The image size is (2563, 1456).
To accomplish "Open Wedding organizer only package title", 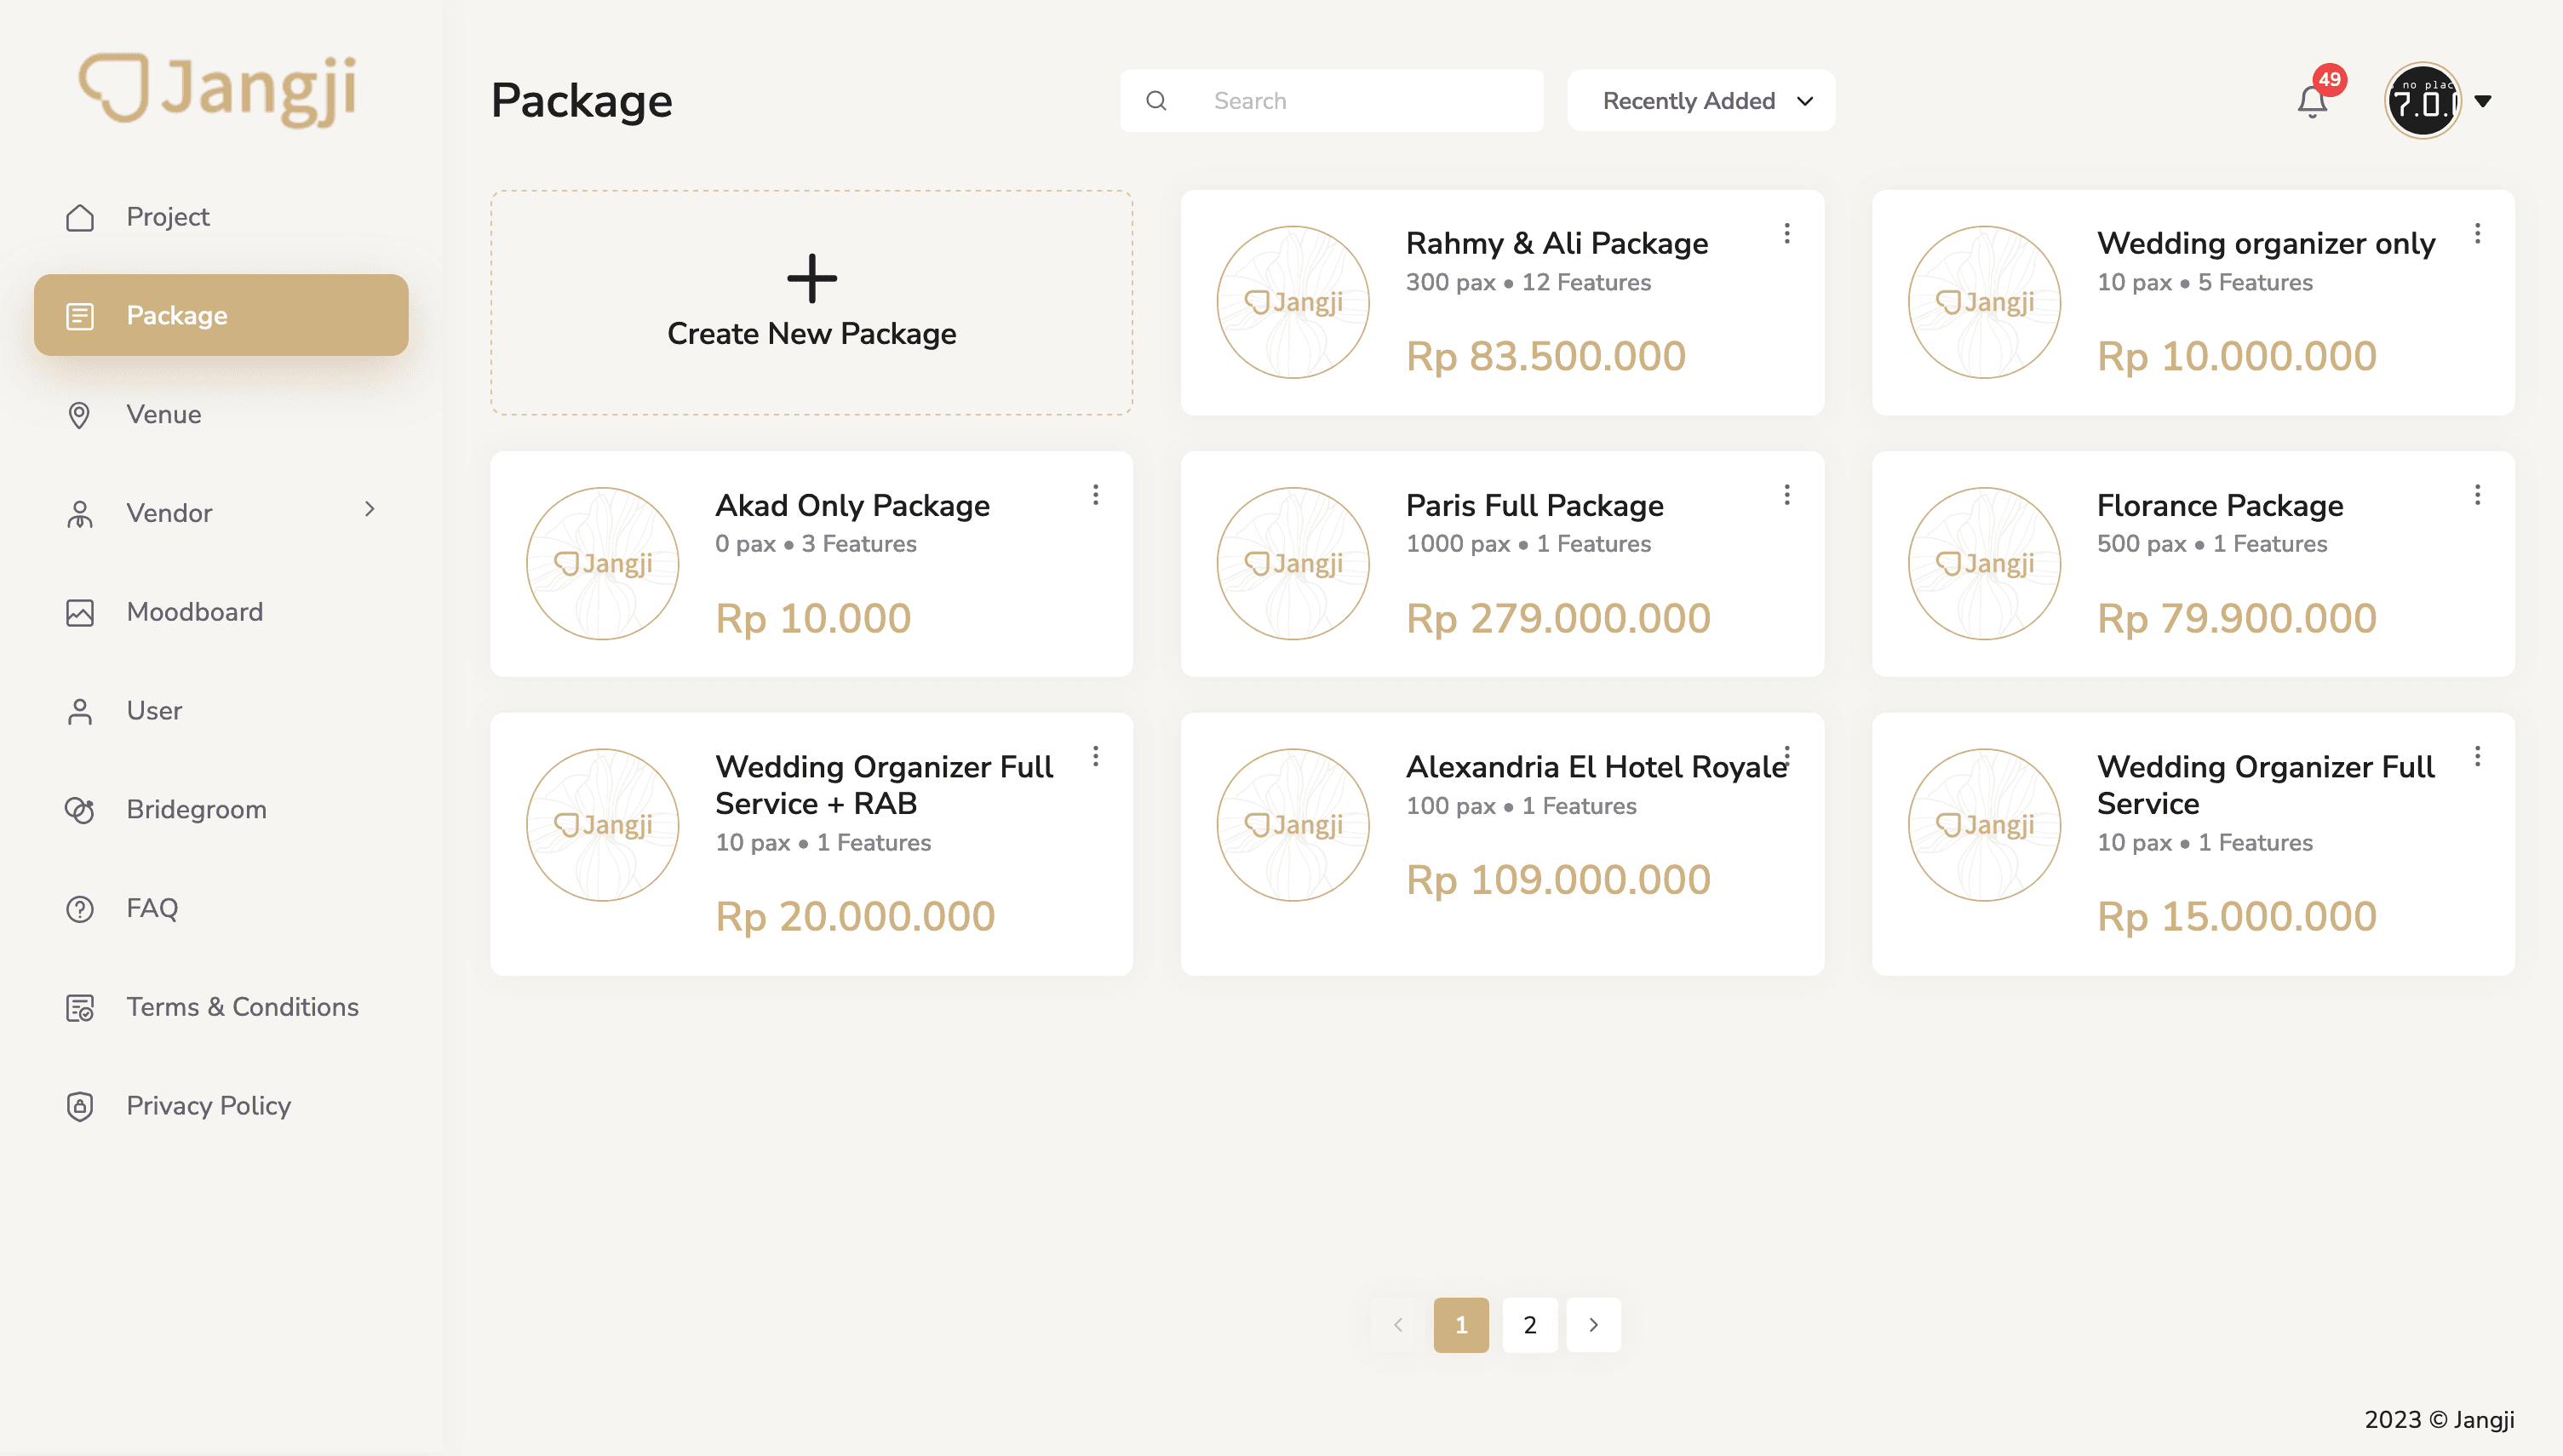I will [2266, 244].
